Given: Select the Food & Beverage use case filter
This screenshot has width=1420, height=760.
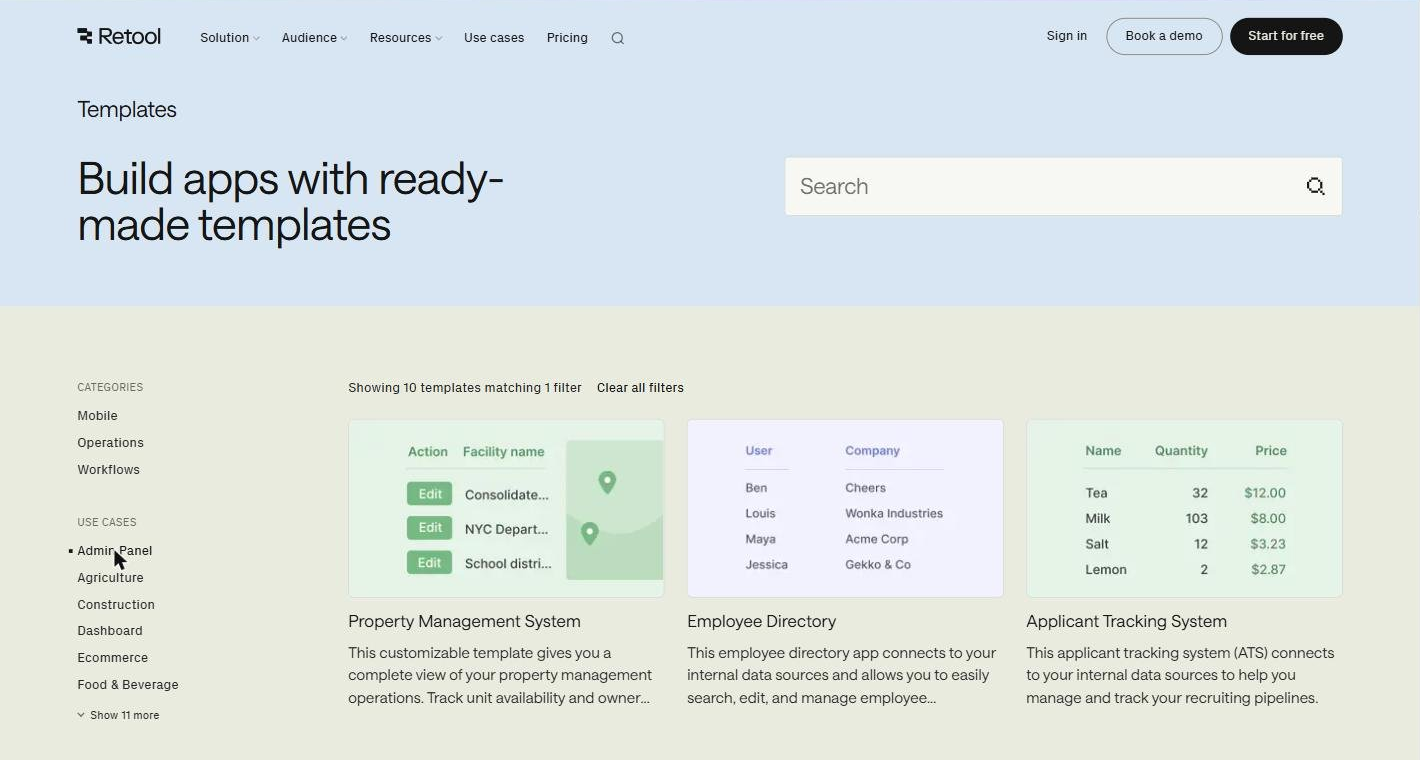Looking at the screenshot, I should click(128, 685).
